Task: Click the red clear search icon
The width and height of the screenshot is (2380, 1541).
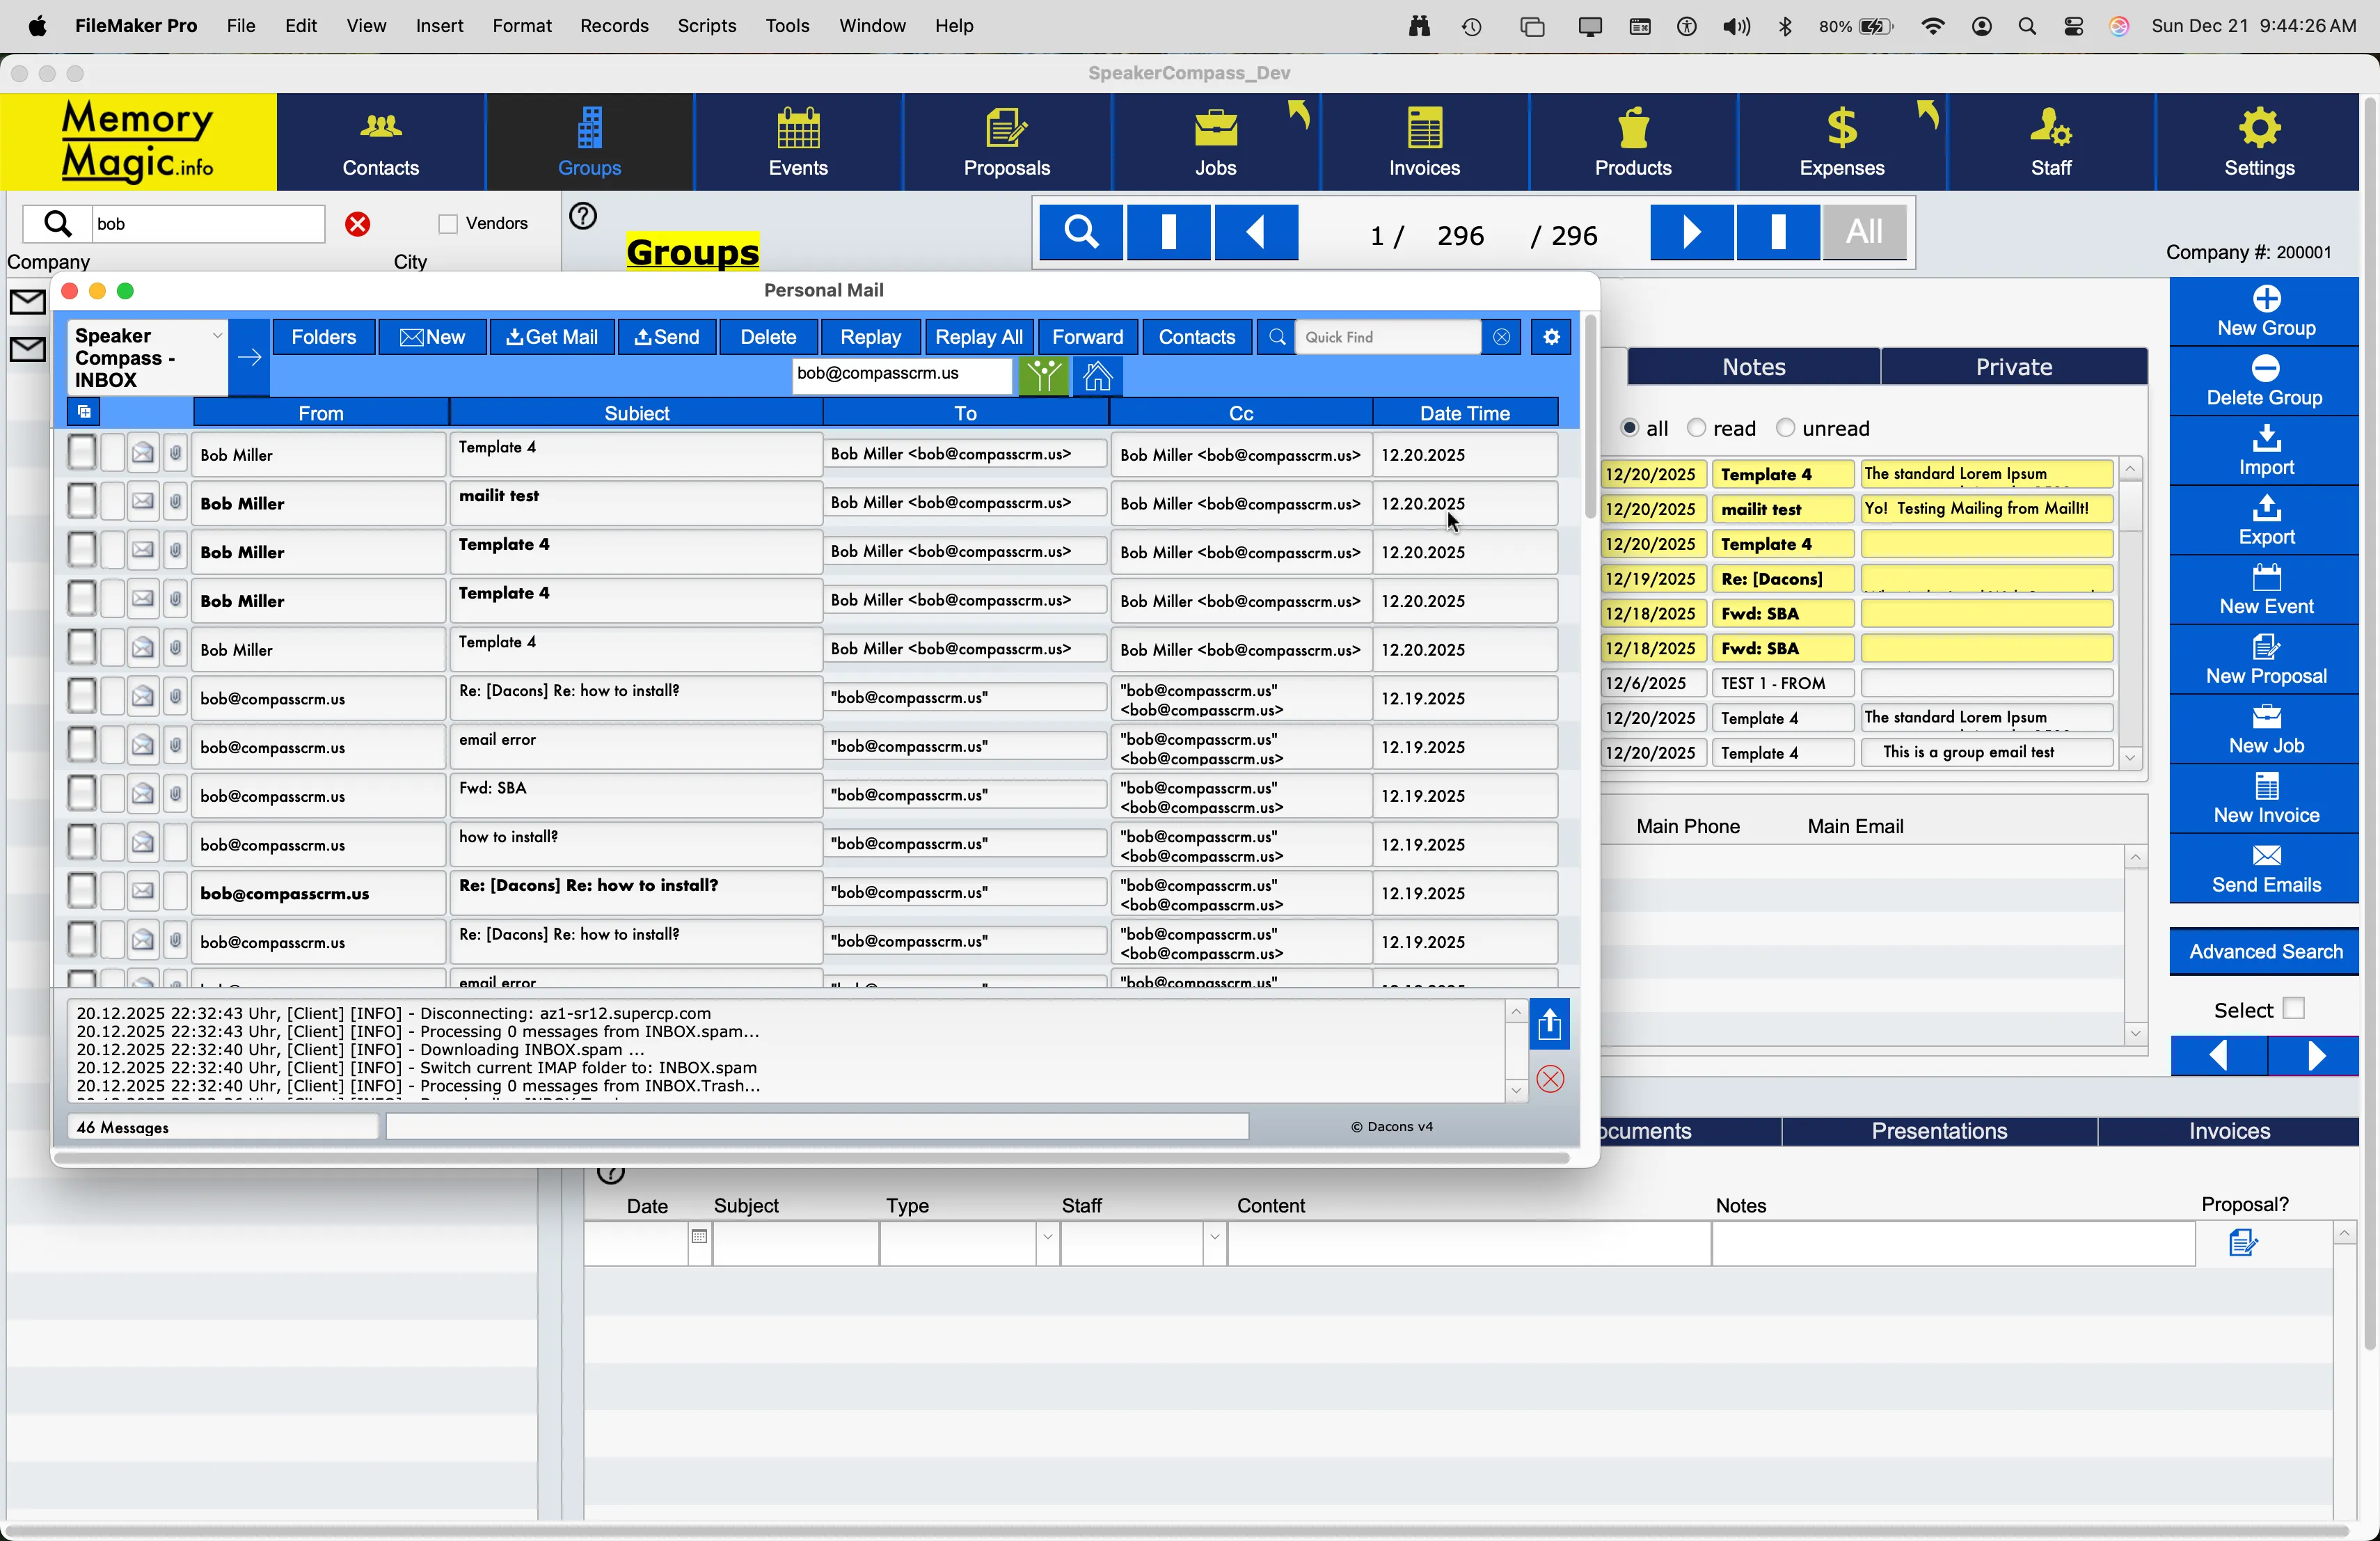Action: click(x=358, y=224)
